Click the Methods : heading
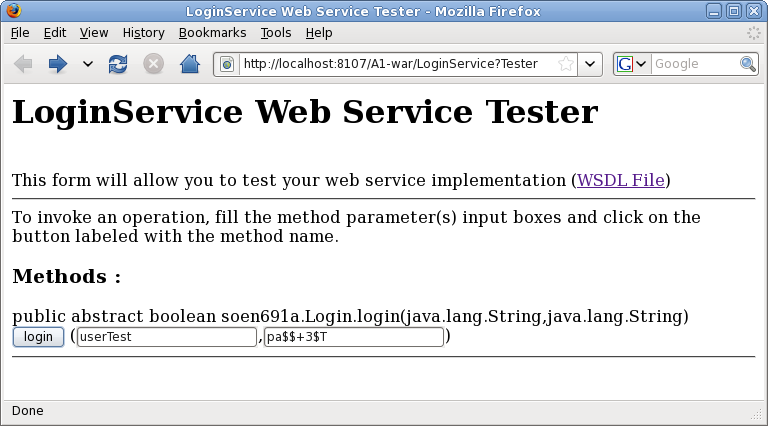The height and width of the screenshot is (426, 768). pos(67,277)
